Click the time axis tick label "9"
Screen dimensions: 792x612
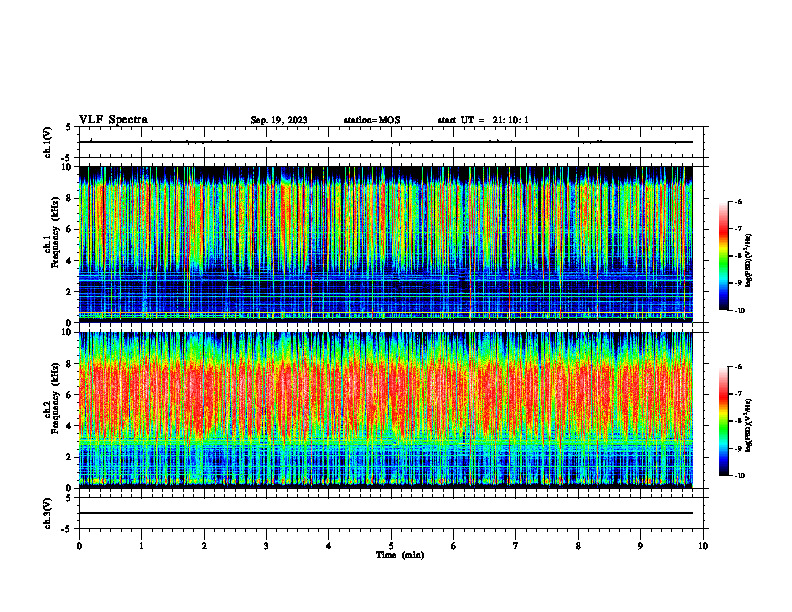coord(640,546)
